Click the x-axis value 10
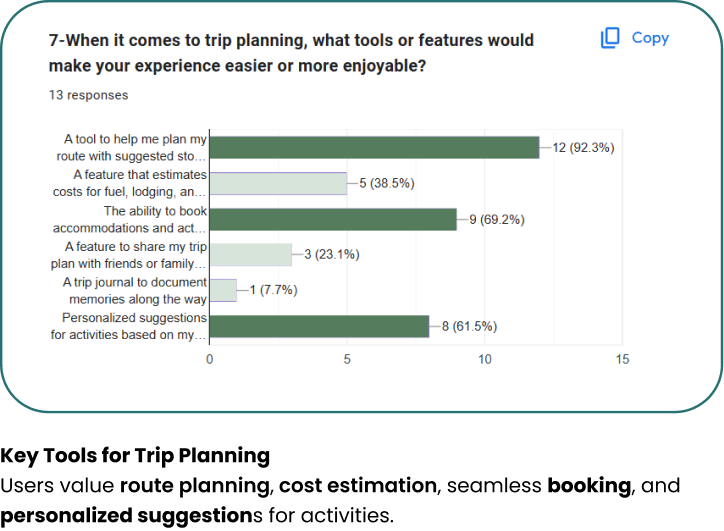724x531 pixels. 484,359
